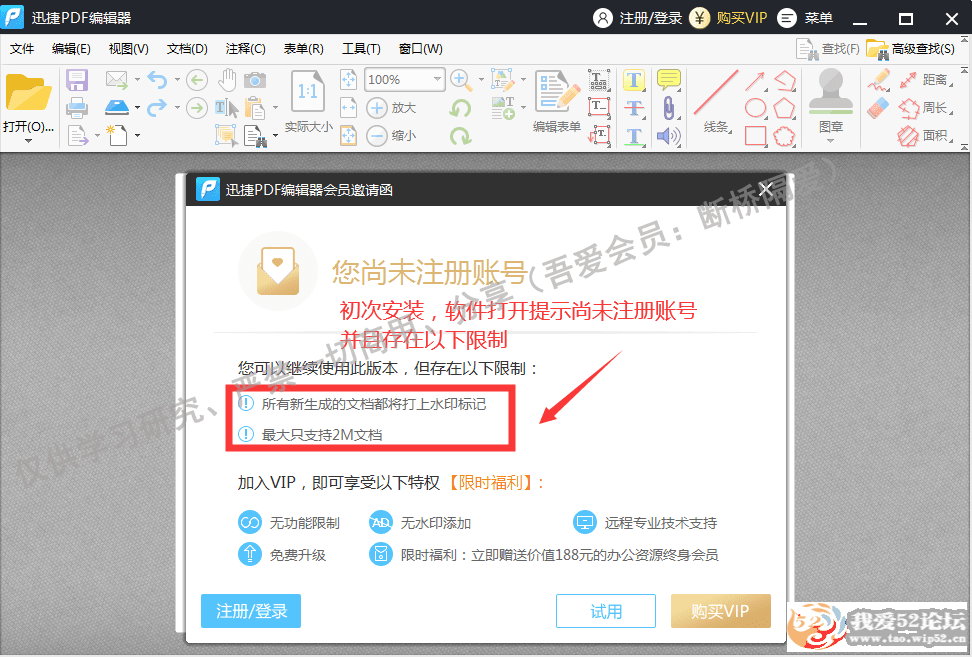972x657 pixels.
Task: Select the sound annotation speaker tool
Action: tap(668, 136)
